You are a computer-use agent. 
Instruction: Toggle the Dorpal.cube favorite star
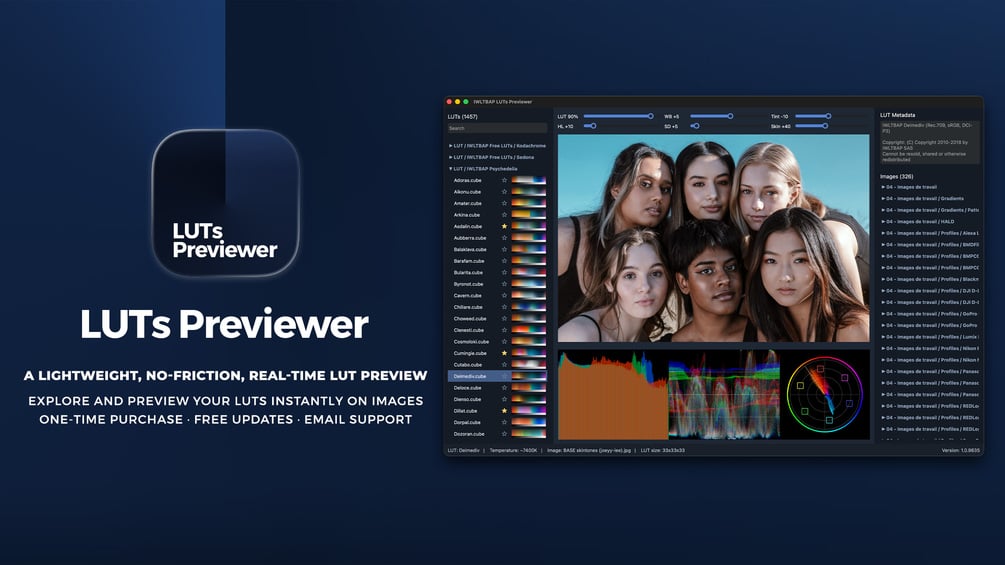pyautogui.click(x=504, y=423)
